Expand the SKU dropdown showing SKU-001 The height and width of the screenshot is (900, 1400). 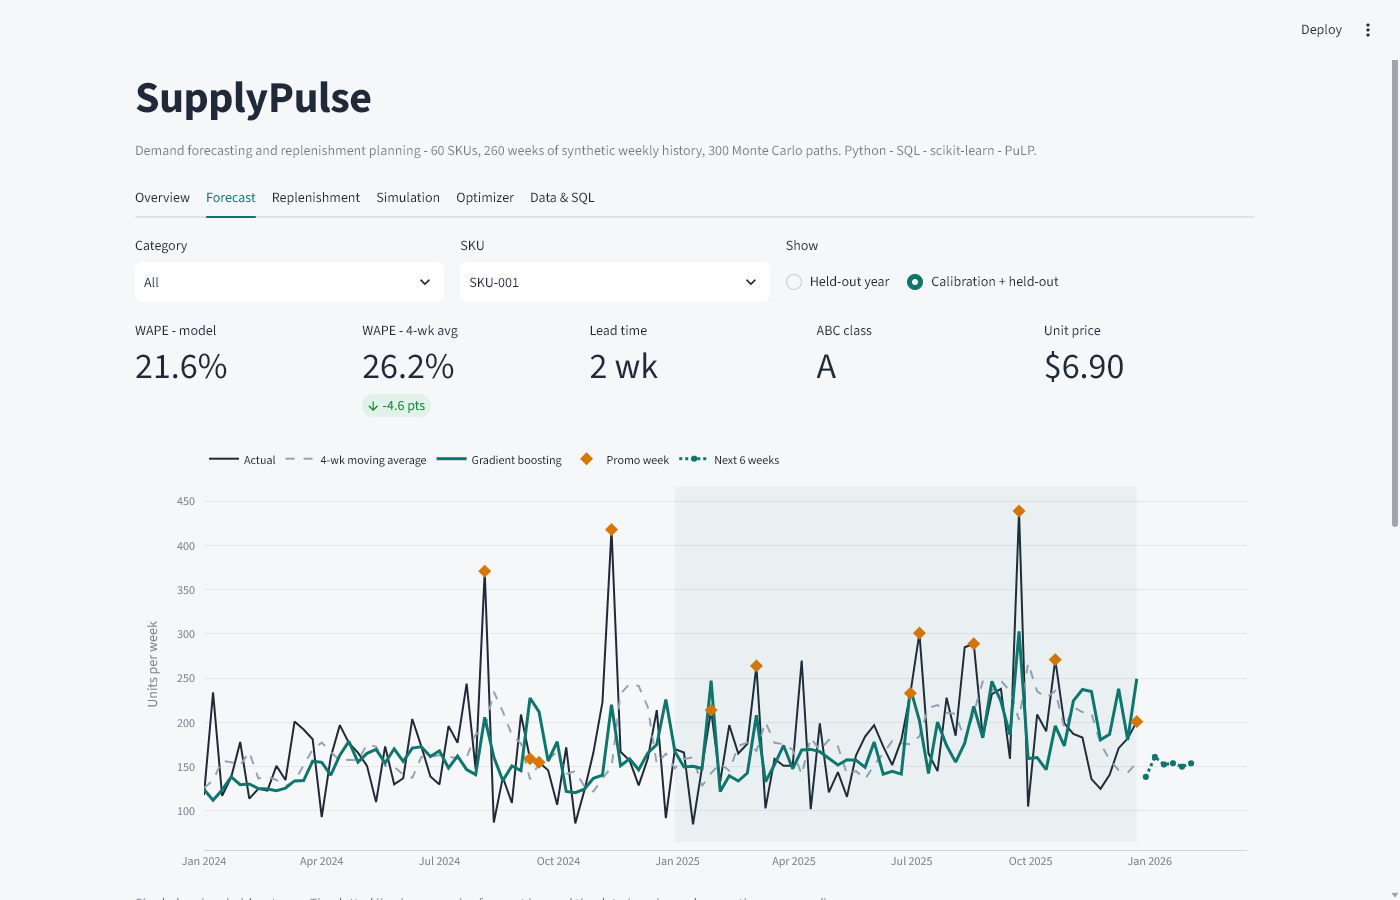point(614,282)
